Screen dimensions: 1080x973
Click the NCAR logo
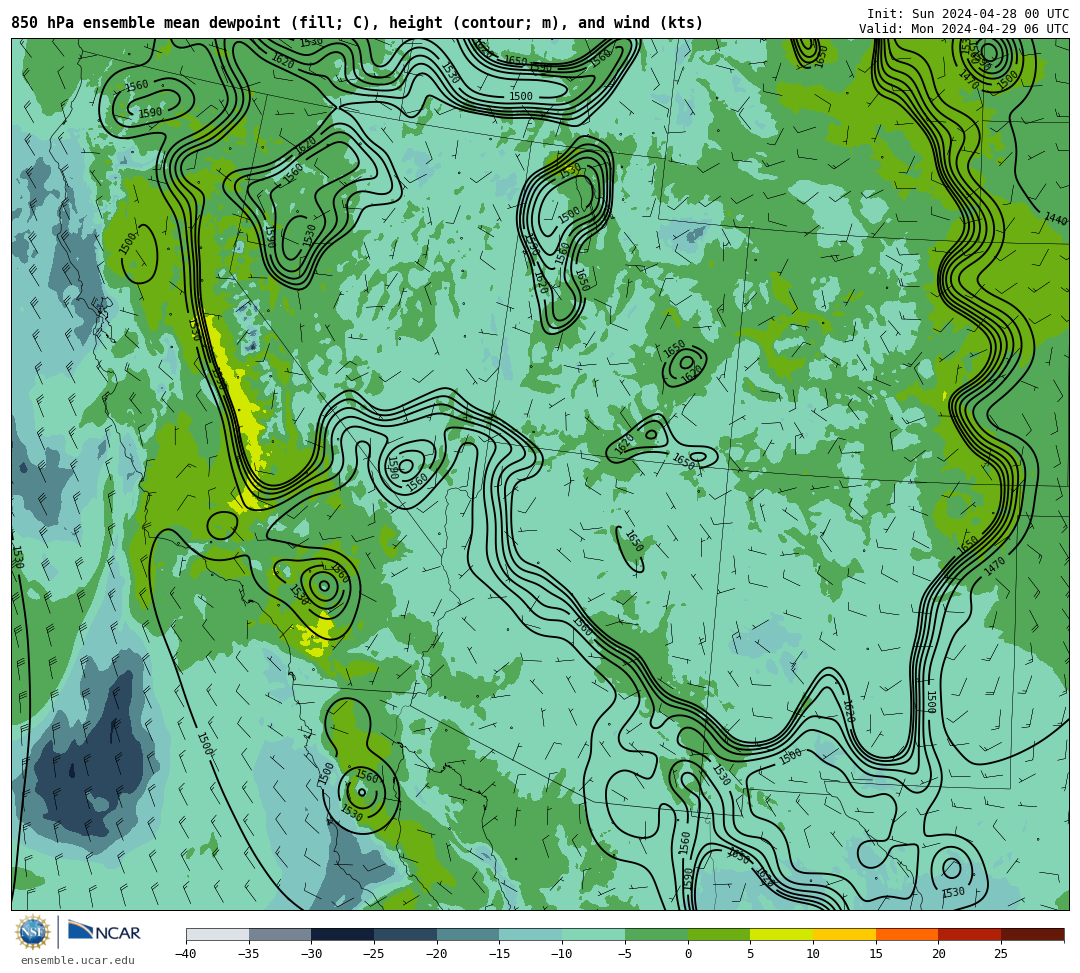(x=104, y=932)
